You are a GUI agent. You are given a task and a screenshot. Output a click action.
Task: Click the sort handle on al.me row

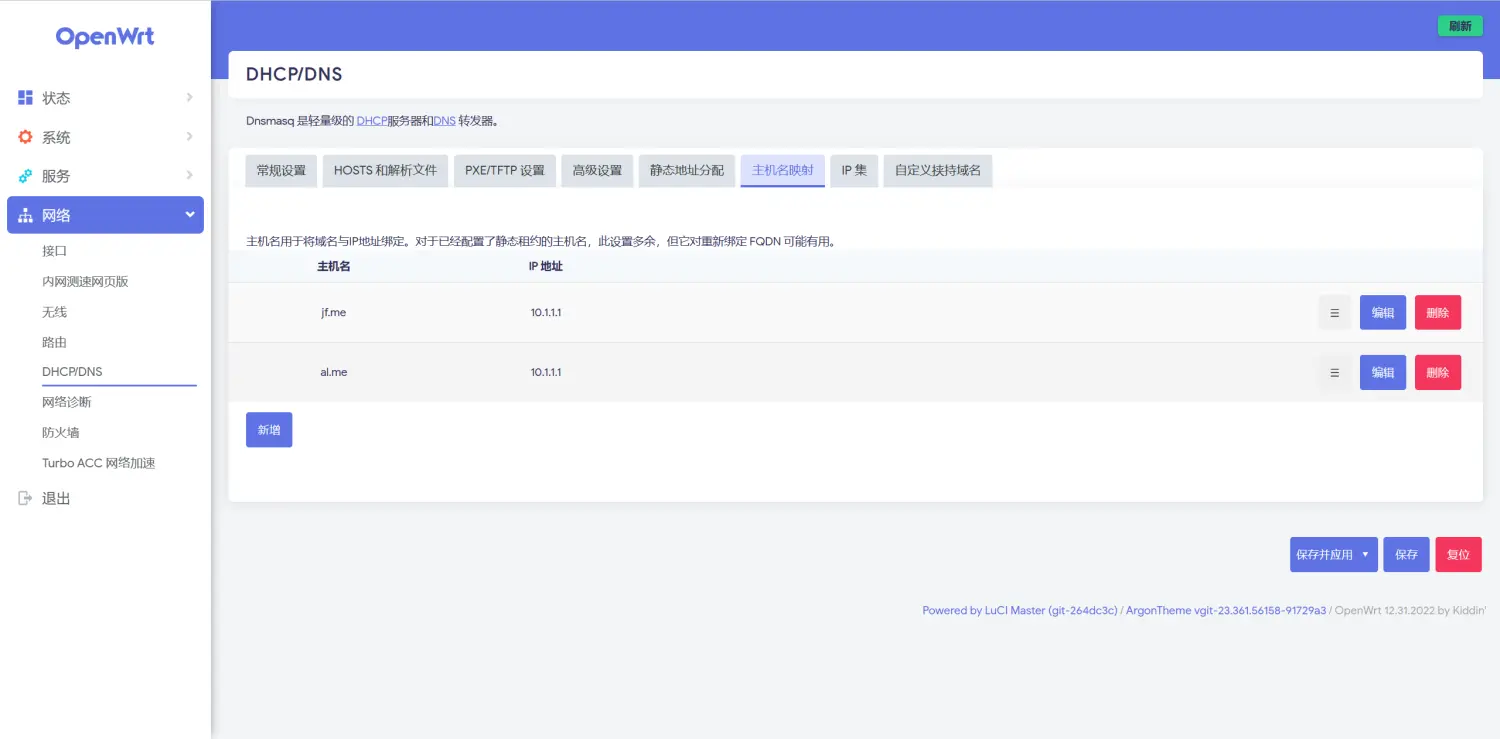[x=1334, y=372]
